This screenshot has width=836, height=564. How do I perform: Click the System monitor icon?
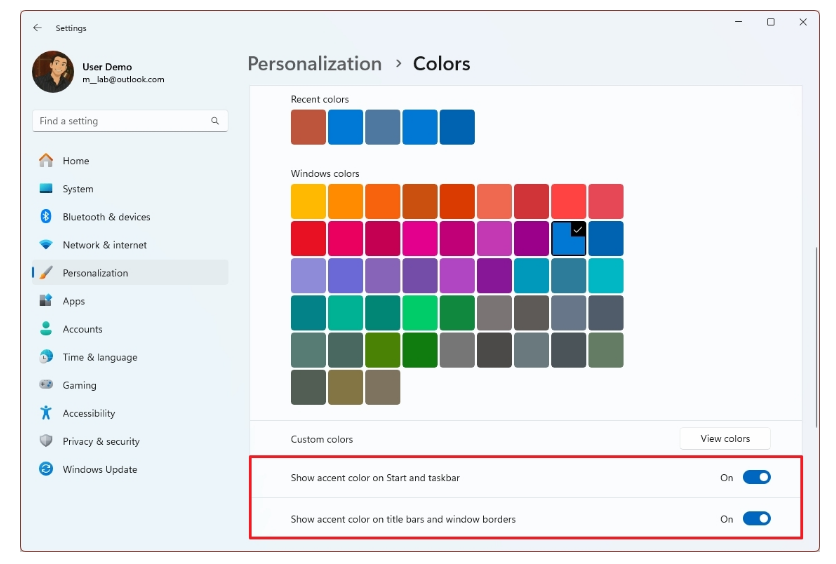click(46, 189)
